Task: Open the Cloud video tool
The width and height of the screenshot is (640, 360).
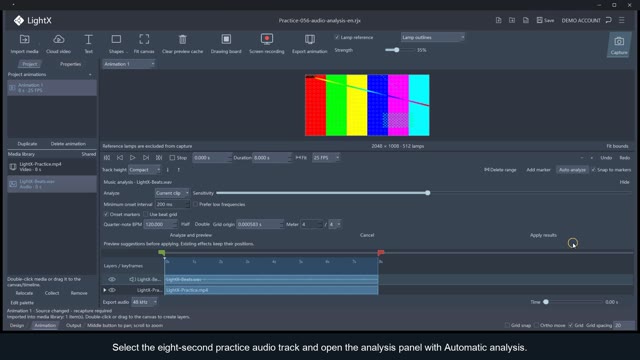Action: [58, 39]
